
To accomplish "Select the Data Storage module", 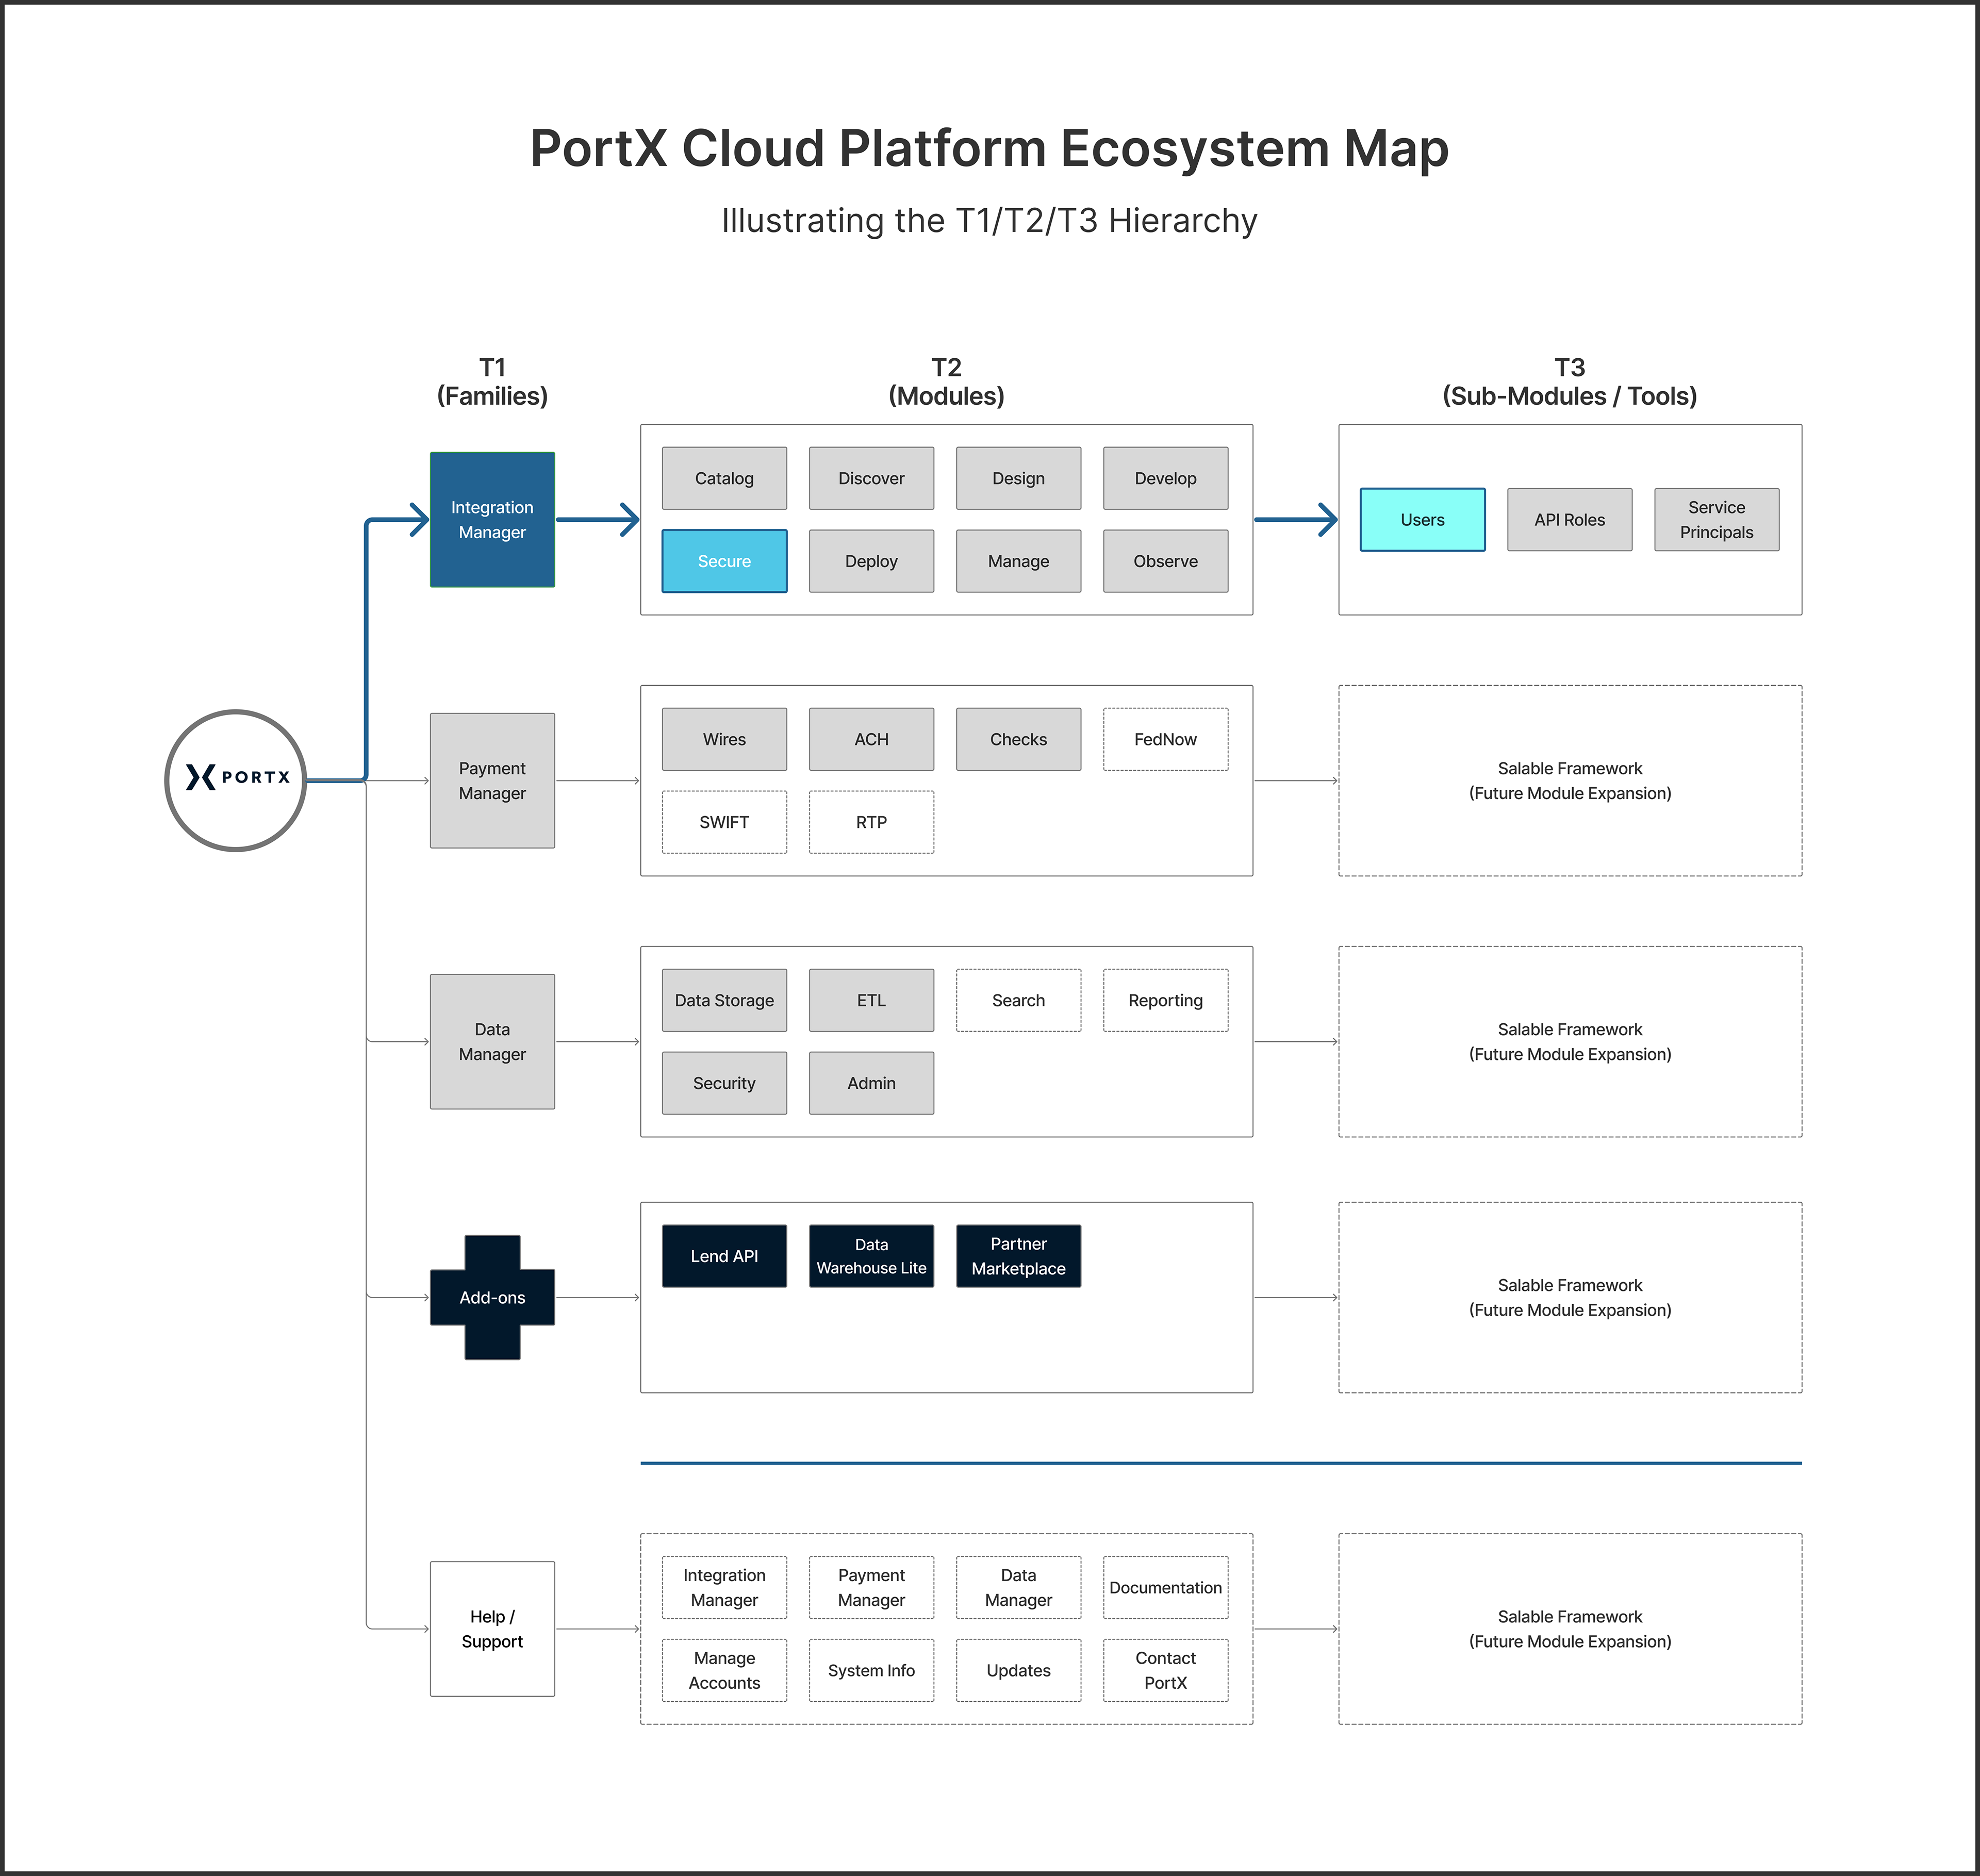I will [x=724, y=1000].
